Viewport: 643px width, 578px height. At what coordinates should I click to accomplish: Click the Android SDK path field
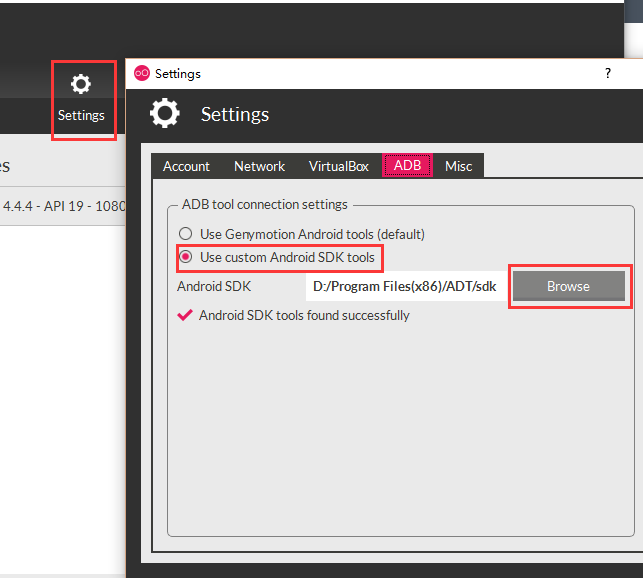click(x=406, y=286)
